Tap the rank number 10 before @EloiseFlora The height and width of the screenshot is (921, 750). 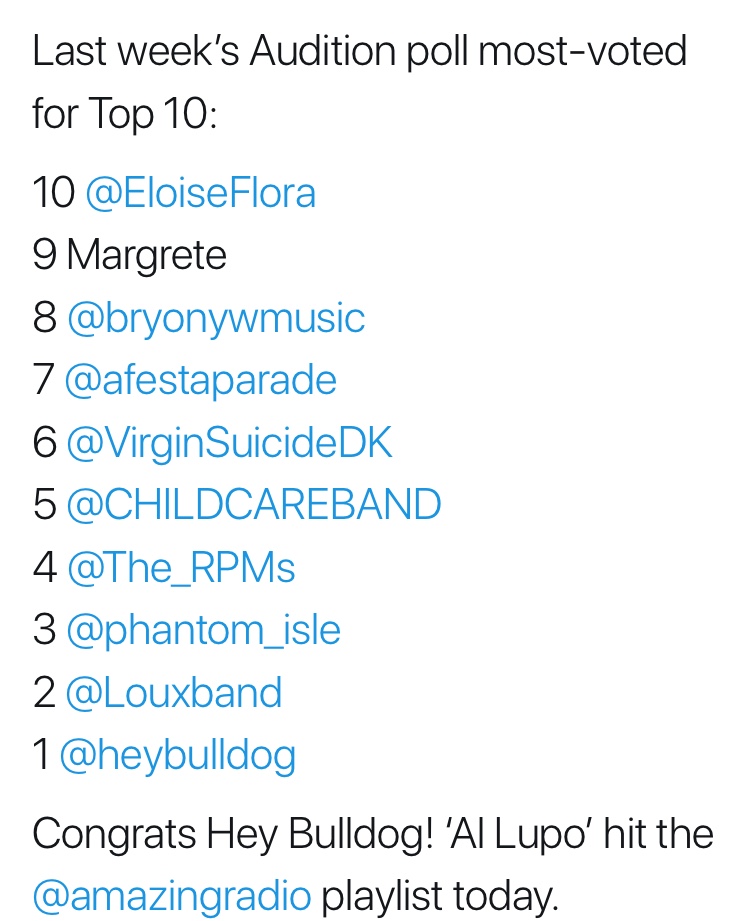(x=53, y=193)
